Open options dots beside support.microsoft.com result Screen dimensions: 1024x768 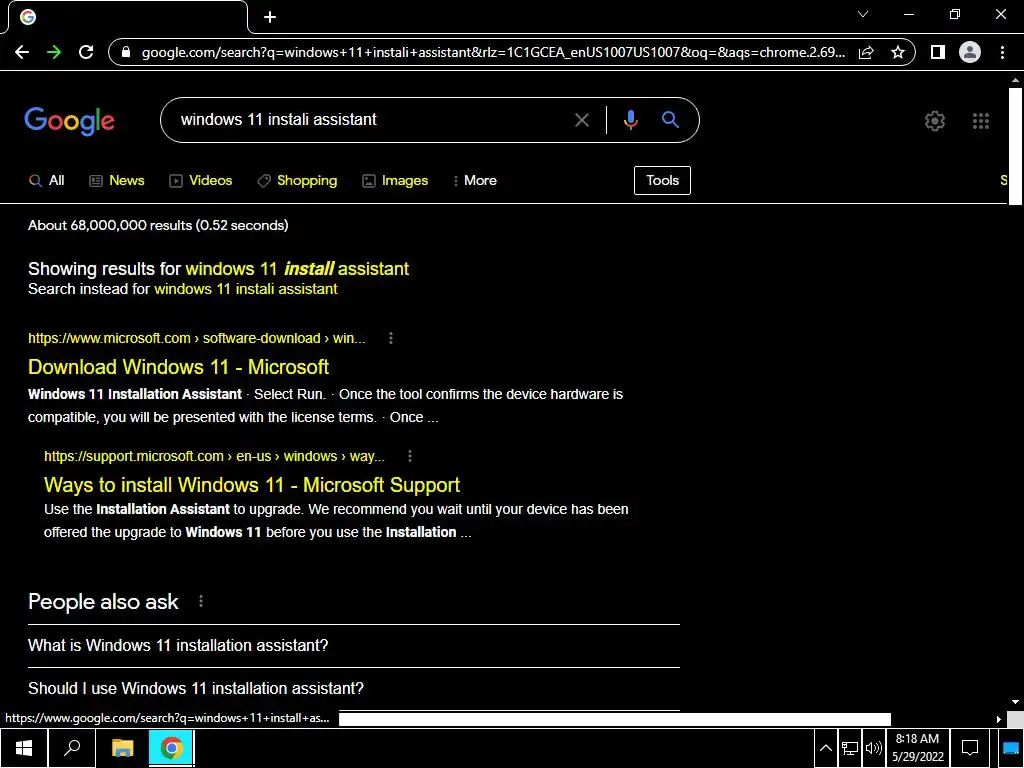[x=409, y=456]
